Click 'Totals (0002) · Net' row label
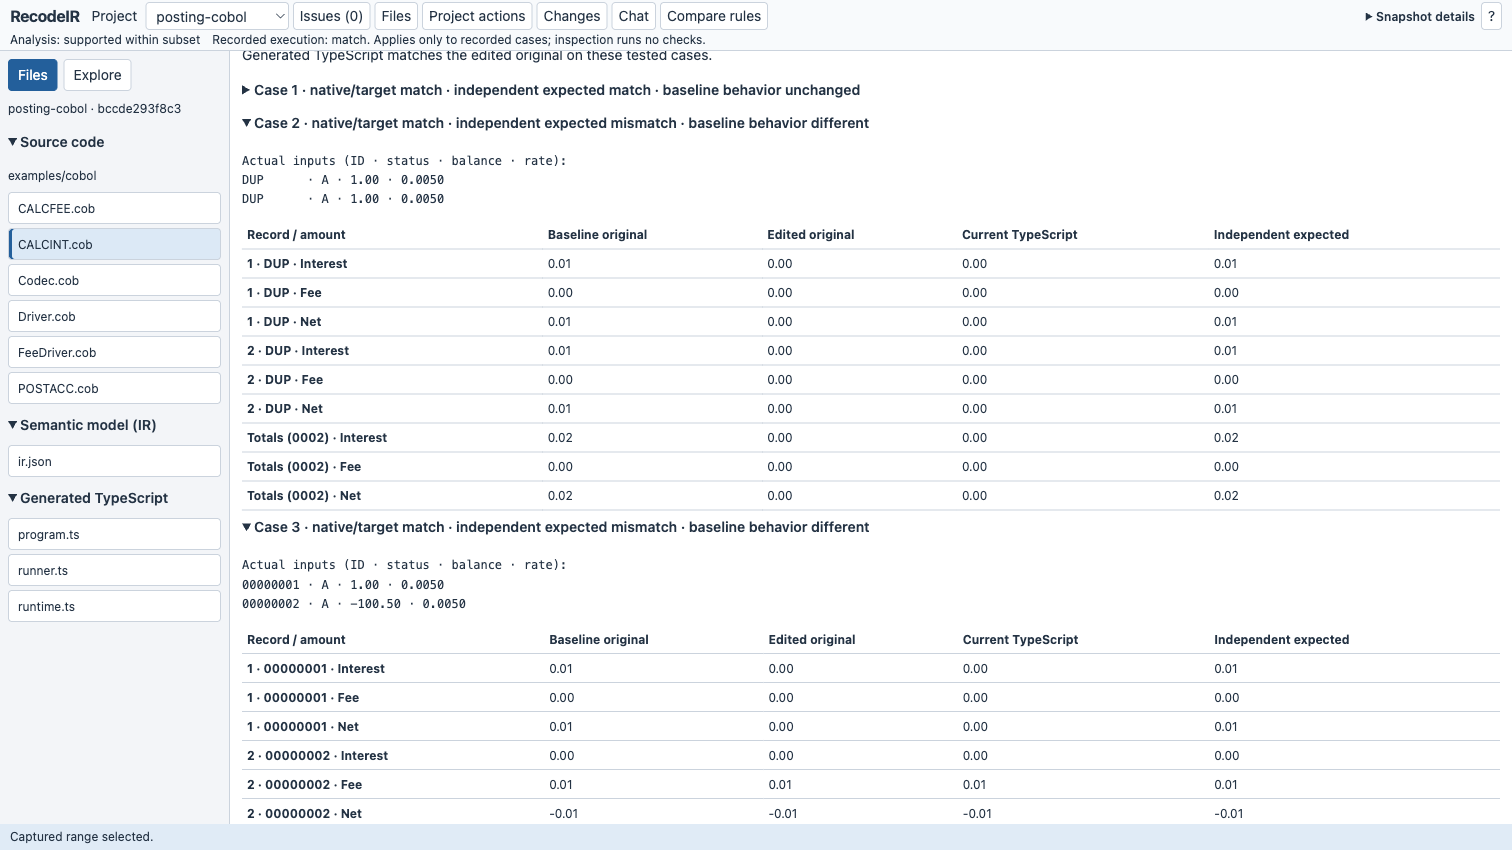 (304, 496)
